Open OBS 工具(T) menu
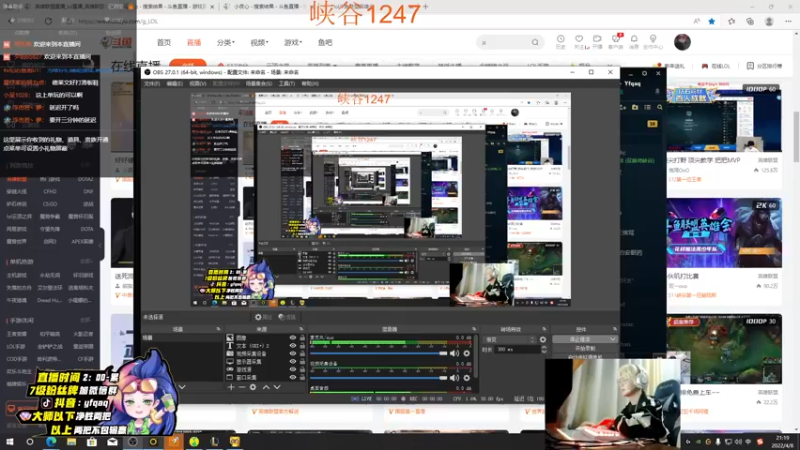This screenshot has height=450, width=800. pyautogui.click(x=287, y=84)
